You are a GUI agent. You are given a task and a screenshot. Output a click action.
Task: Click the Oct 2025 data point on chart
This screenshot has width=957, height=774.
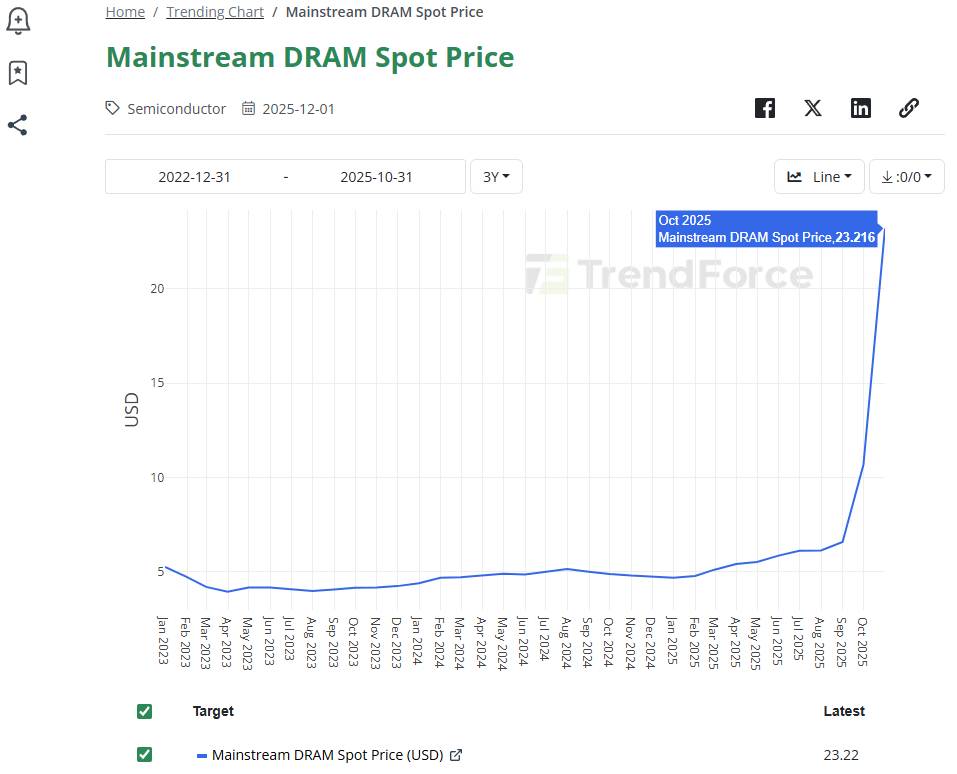(884, 228)
